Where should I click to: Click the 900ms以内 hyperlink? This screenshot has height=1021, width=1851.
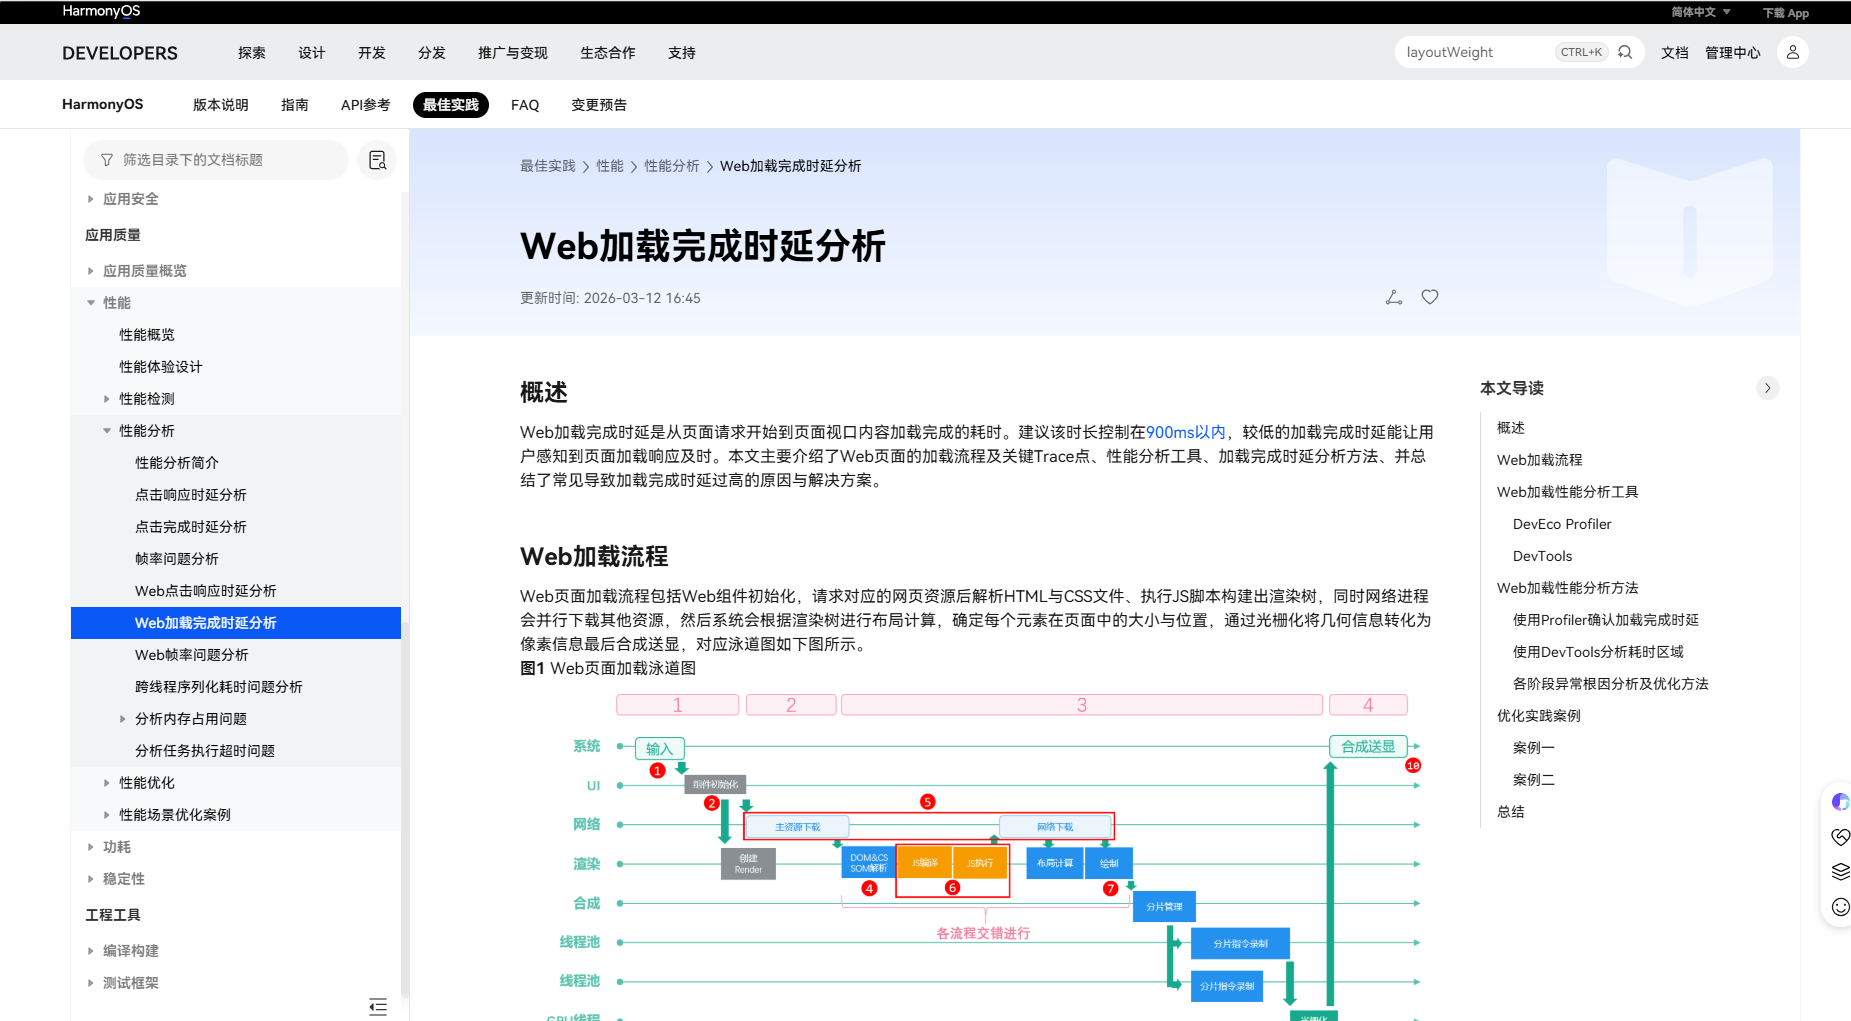[1186, 432]
